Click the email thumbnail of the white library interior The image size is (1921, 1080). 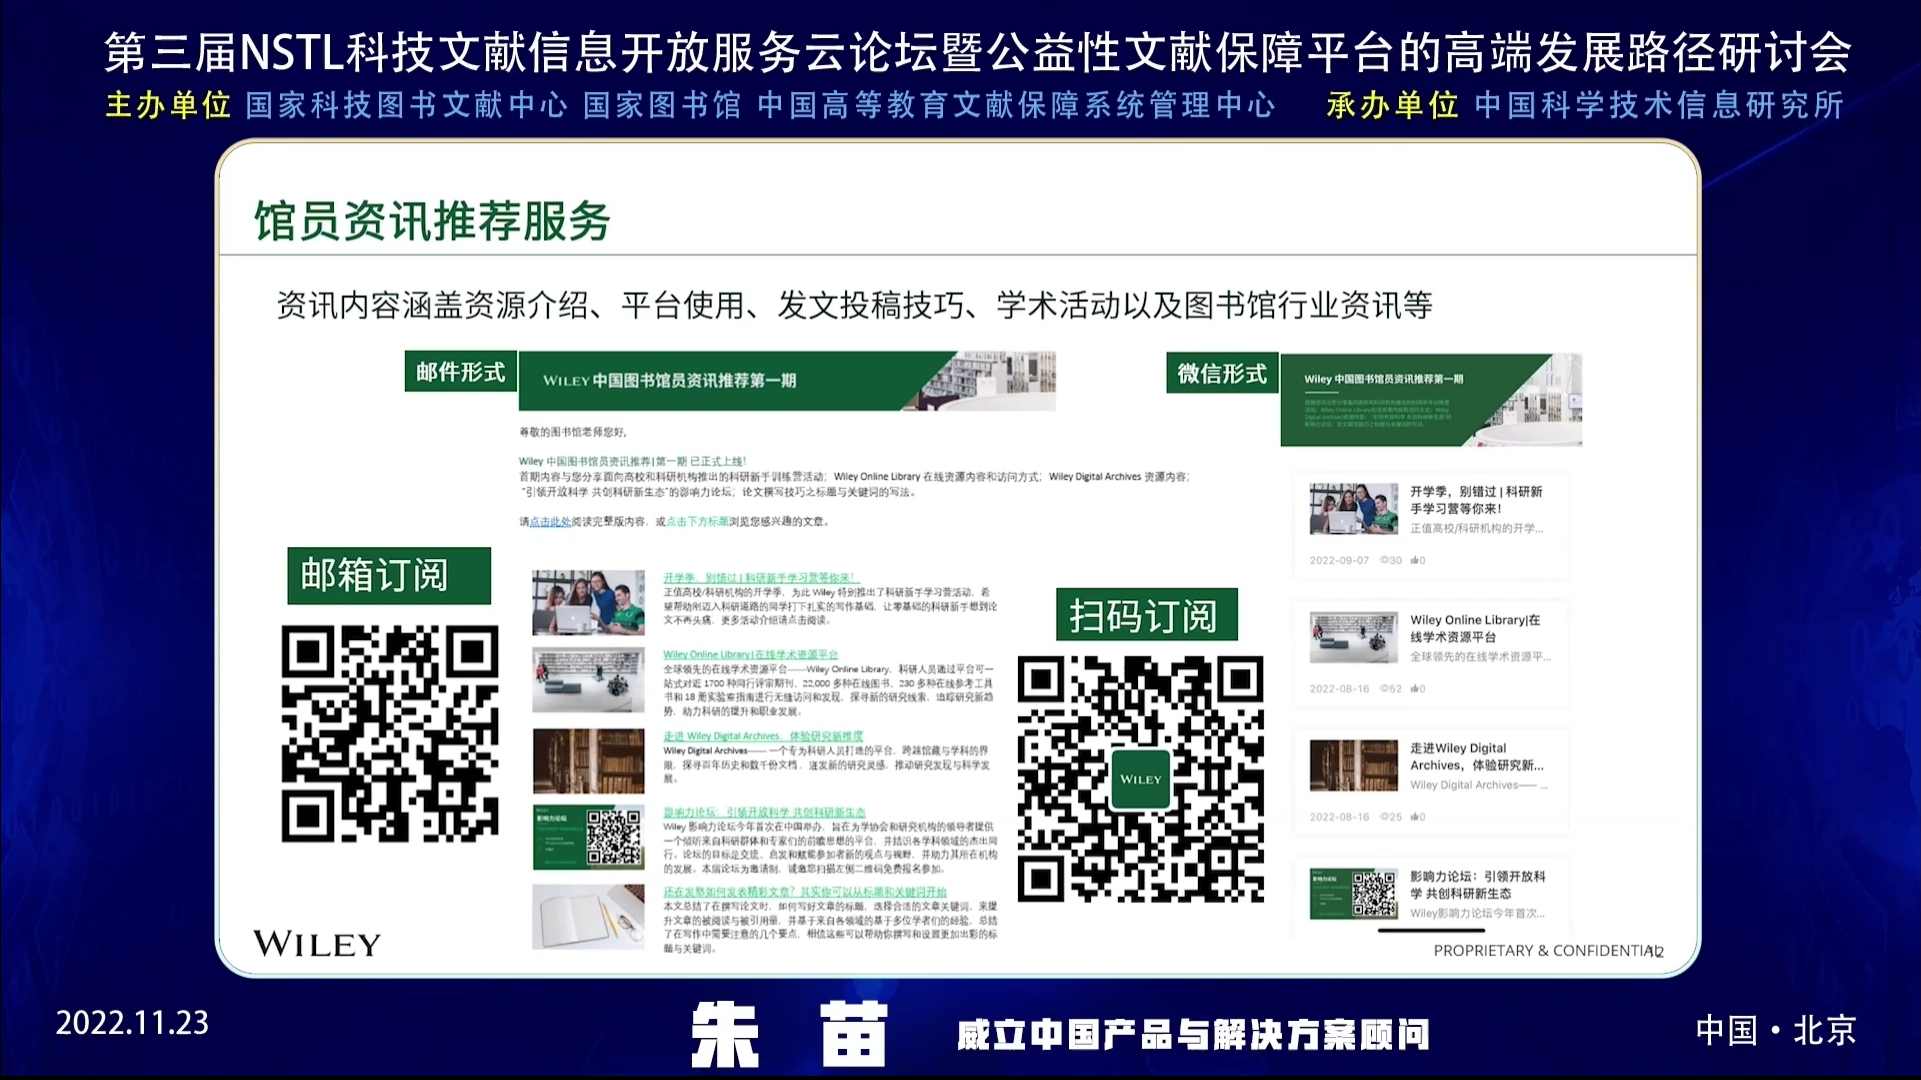pos(588,680)
